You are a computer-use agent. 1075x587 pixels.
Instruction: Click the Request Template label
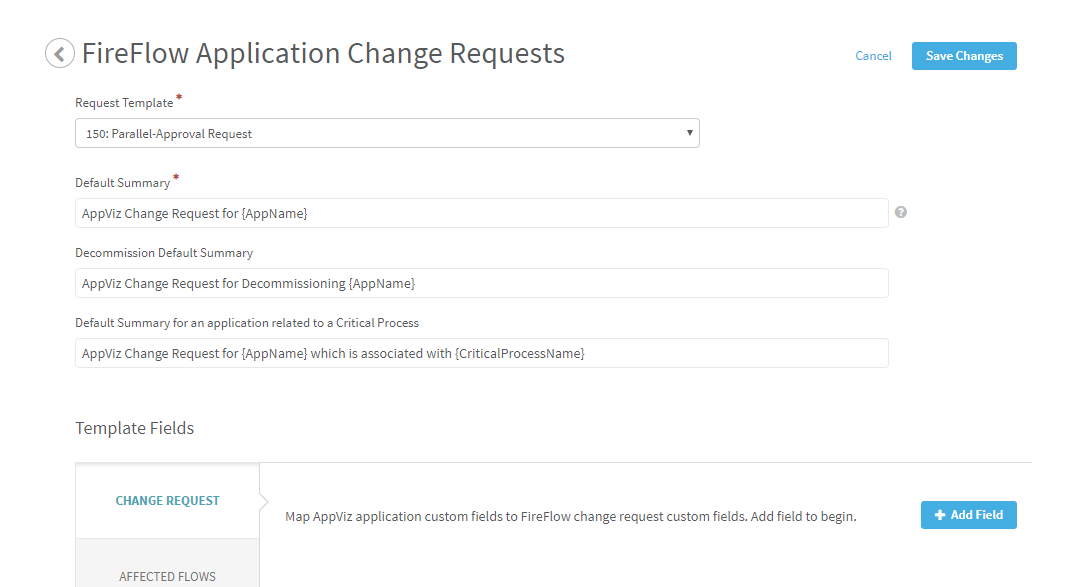pos(124,103)
